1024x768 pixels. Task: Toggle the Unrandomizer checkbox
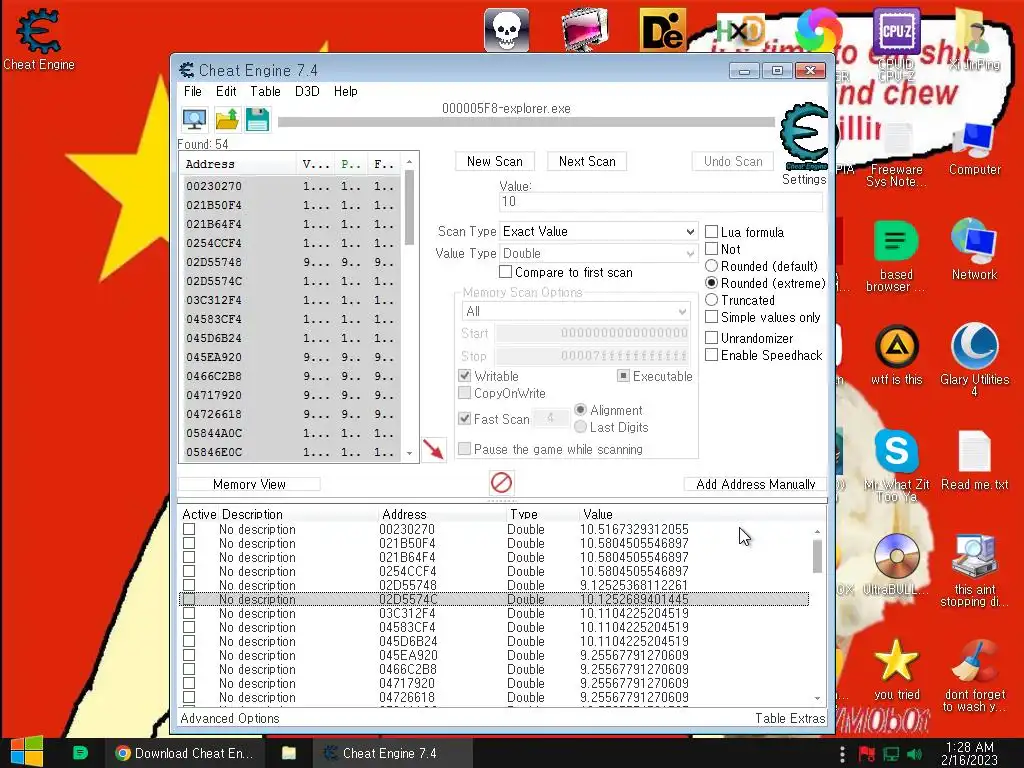point(712,338)
